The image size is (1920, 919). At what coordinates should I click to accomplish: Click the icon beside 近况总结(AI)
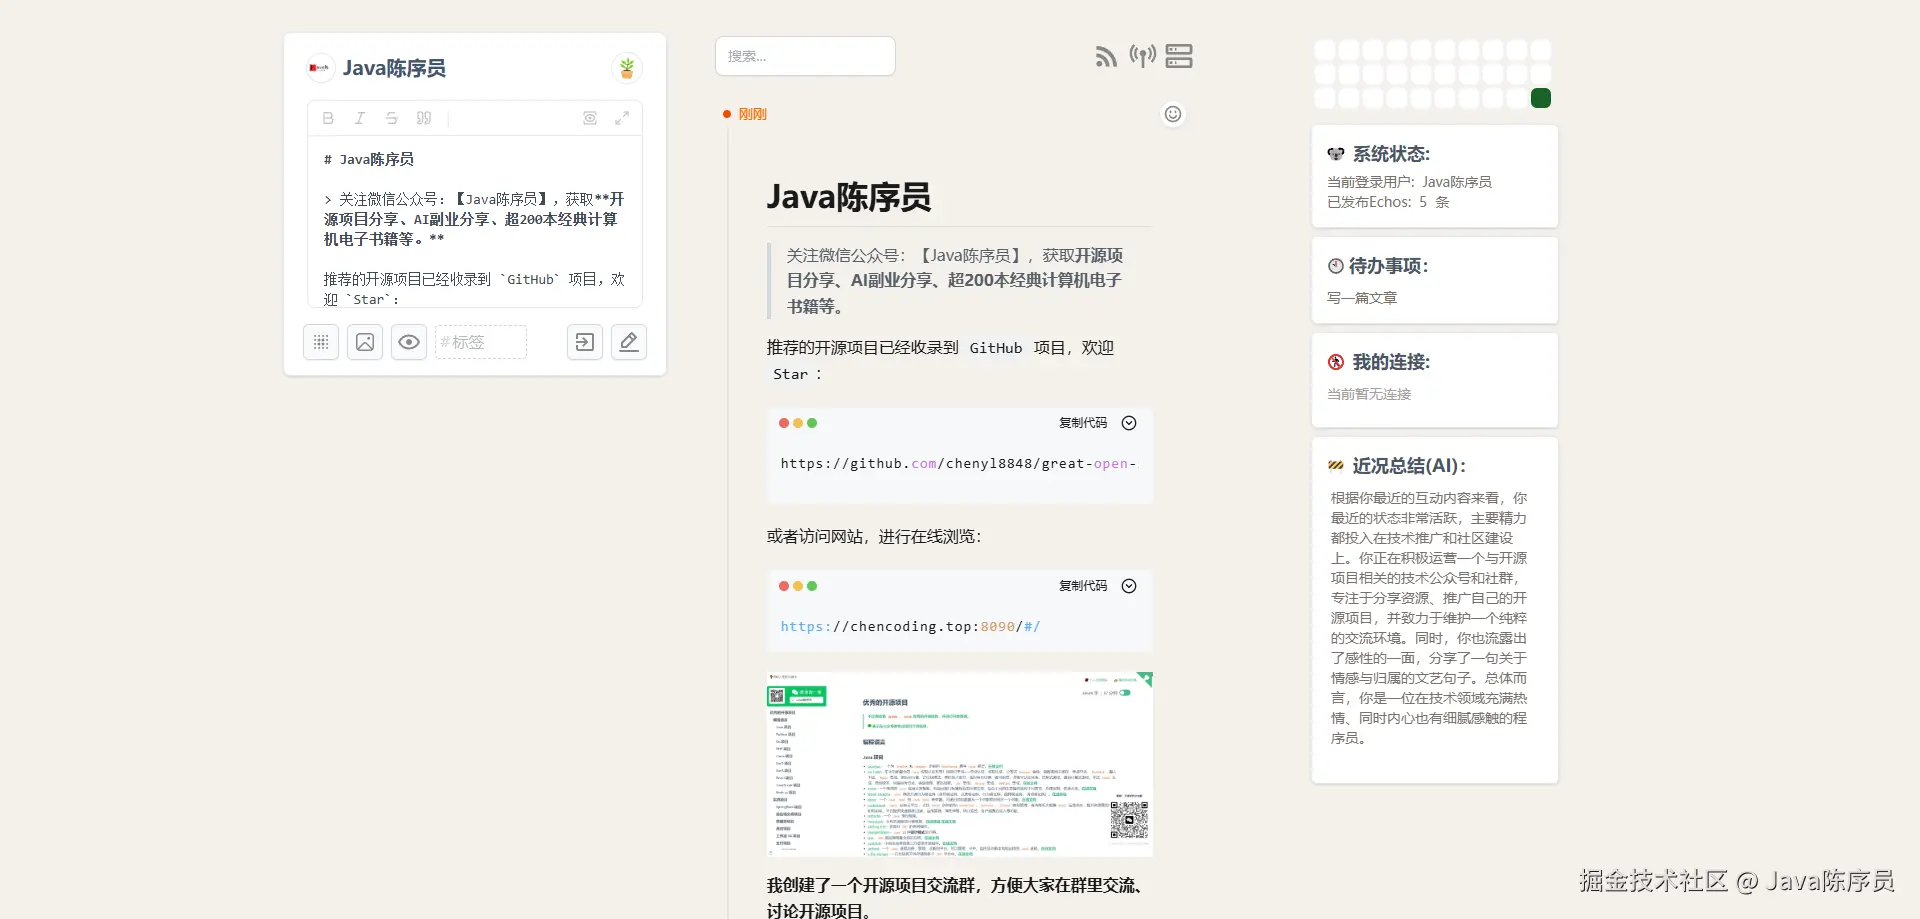click(1336, 466)
